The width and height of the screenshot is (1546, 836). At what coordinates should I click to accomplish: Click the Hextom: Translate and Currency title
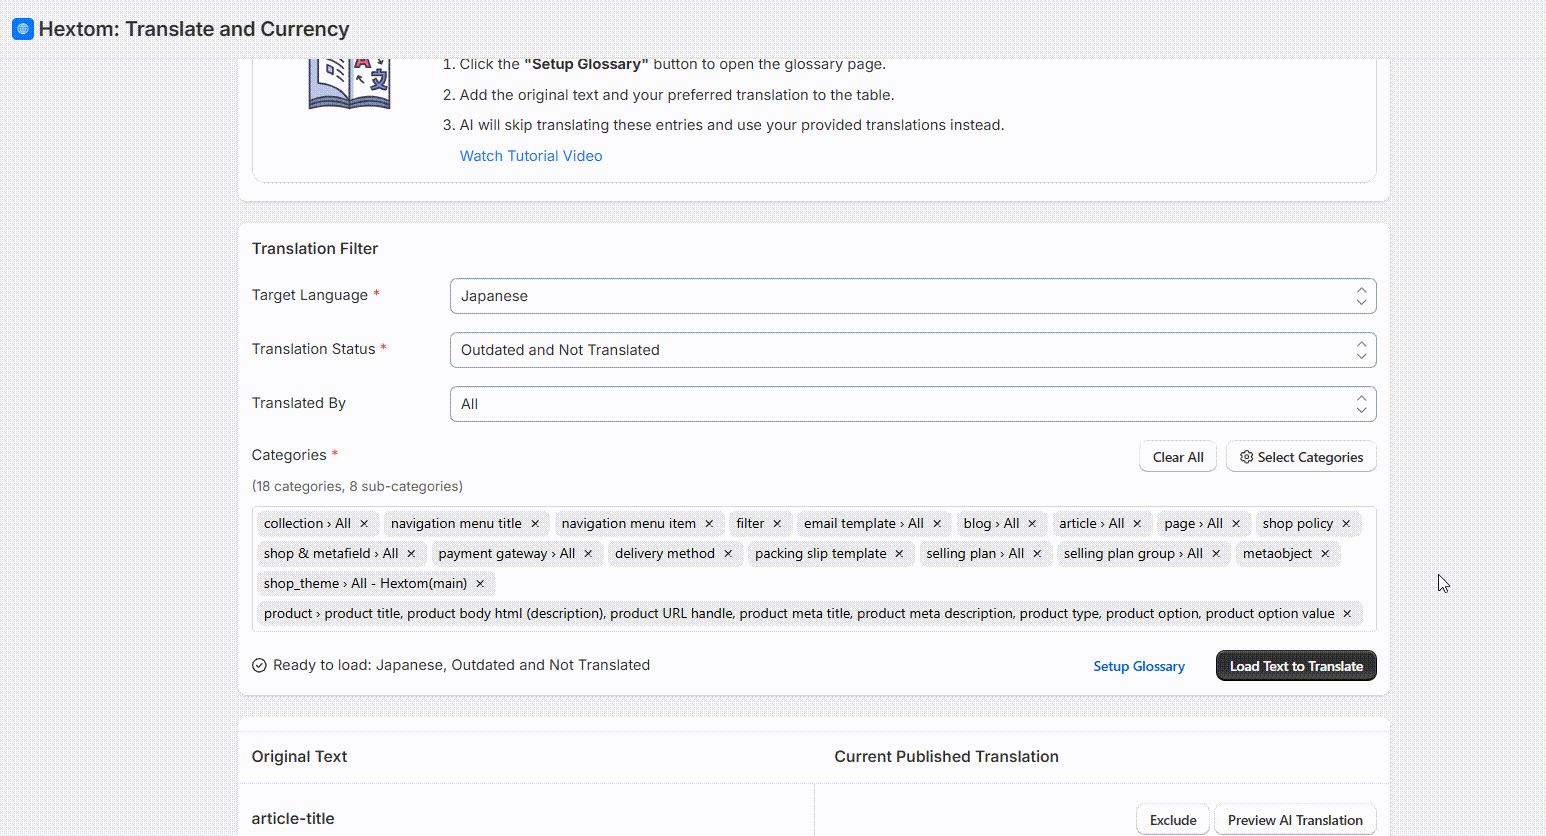pos(194,29)
